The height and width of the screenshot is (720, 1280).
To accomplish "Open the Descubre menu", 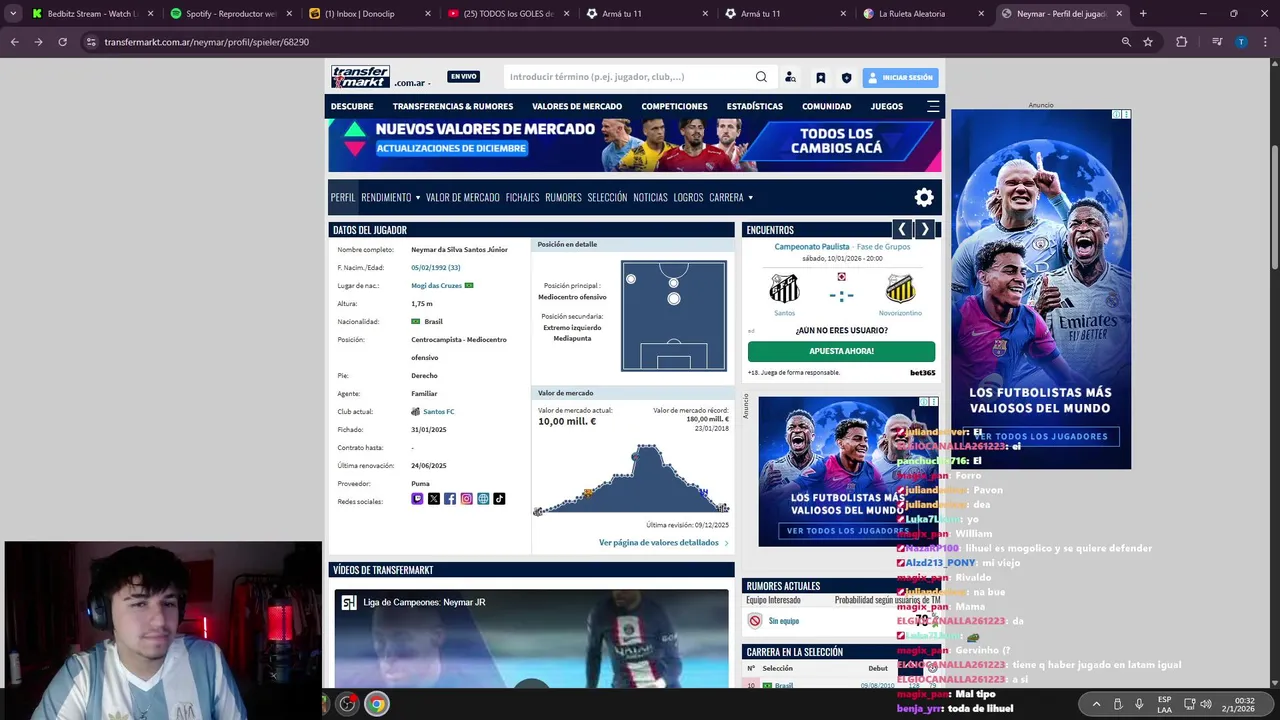I will click(x=352, y=106).
